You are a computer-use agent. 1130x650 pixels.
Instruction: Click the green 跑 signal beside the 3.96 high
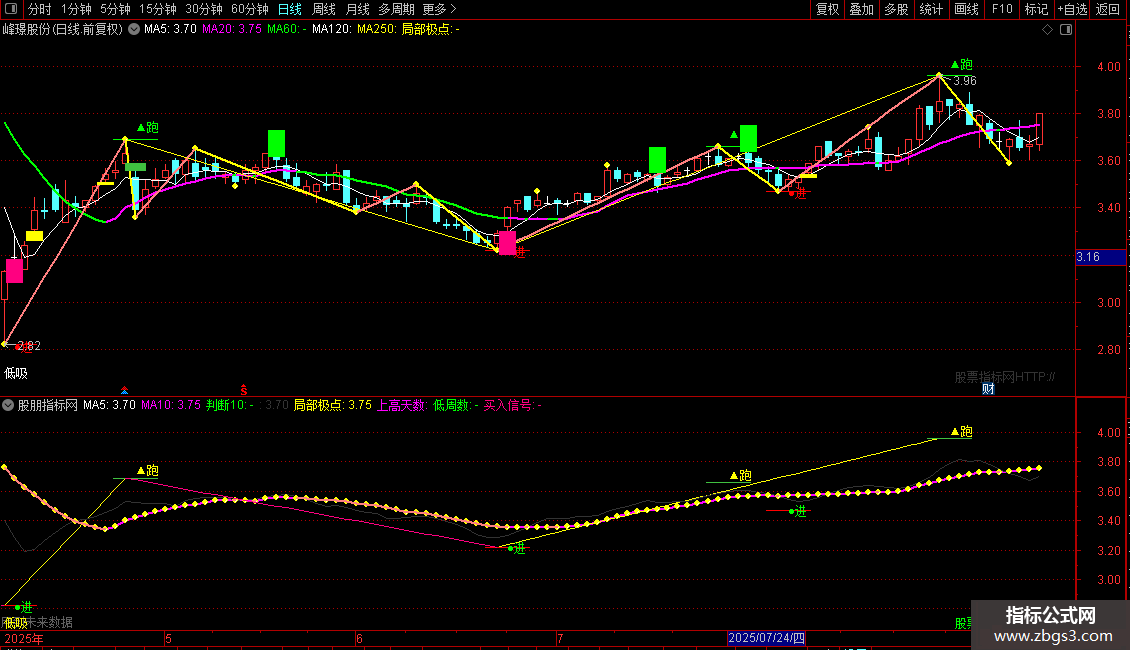click(x=962, y=65)
